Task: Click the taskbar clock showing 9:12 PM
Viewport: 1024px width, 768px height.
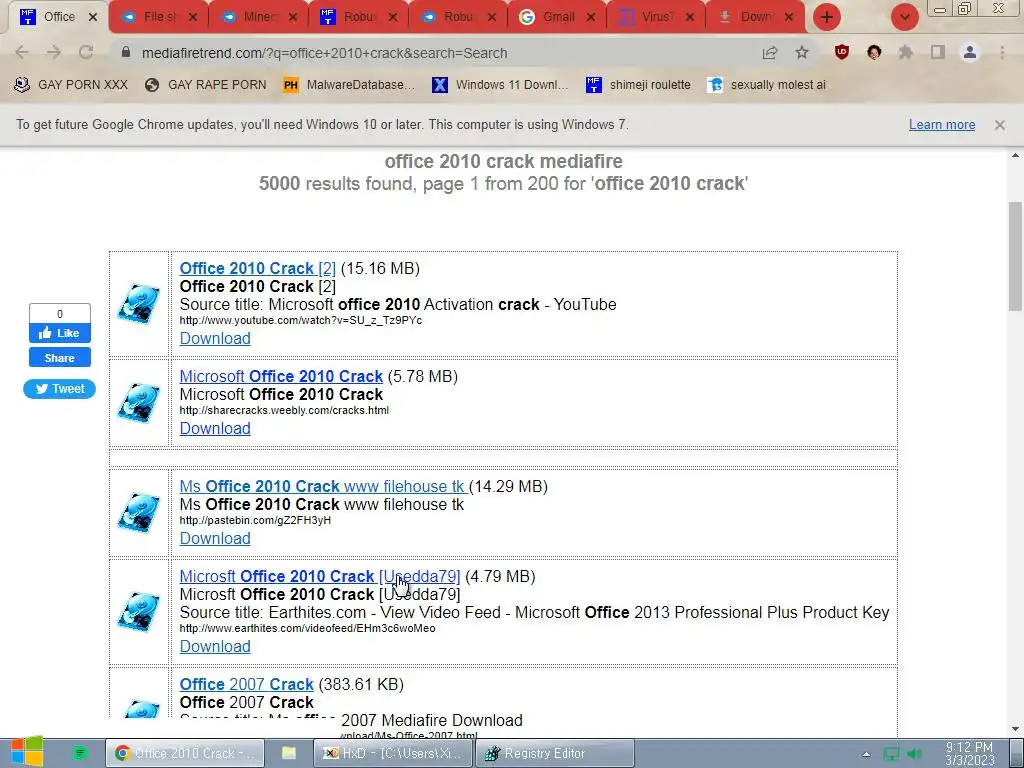Action: click(x=970, y=754)
